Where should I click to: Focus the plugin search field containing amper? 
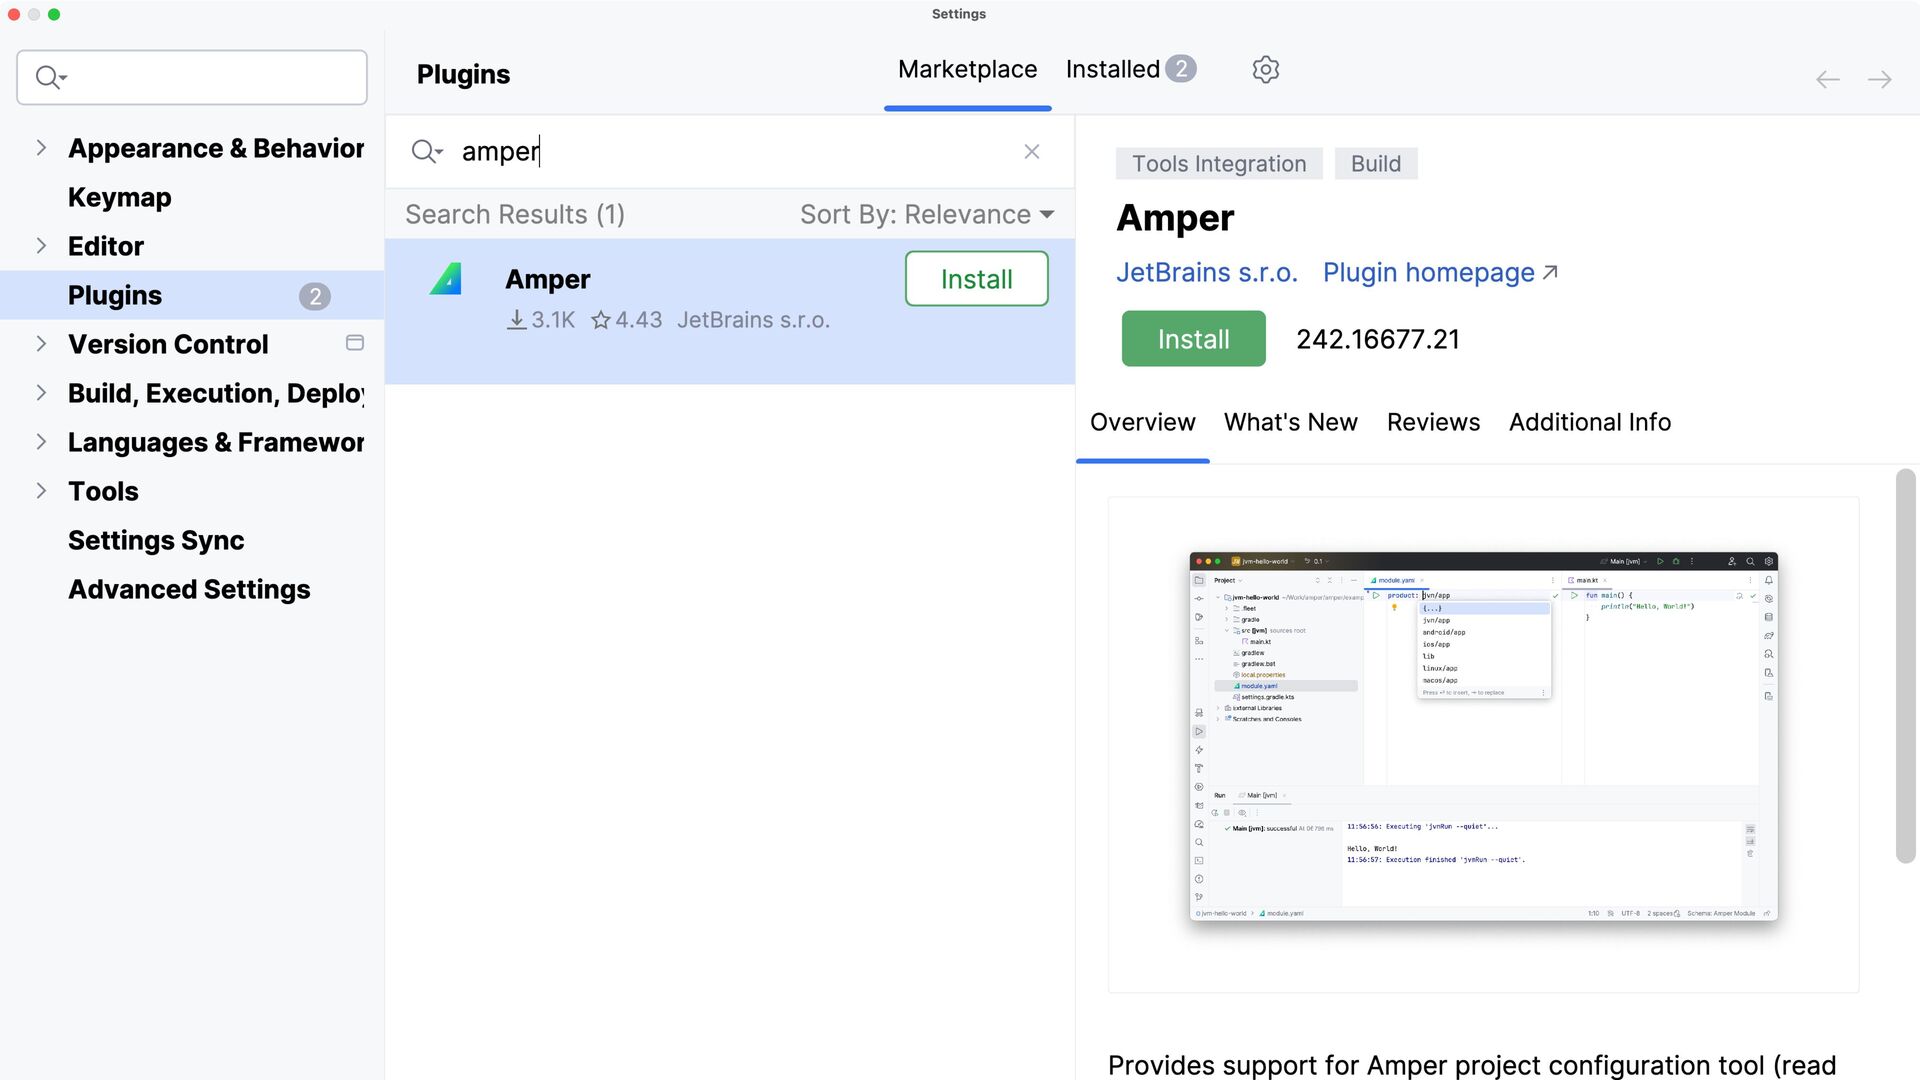730,152
